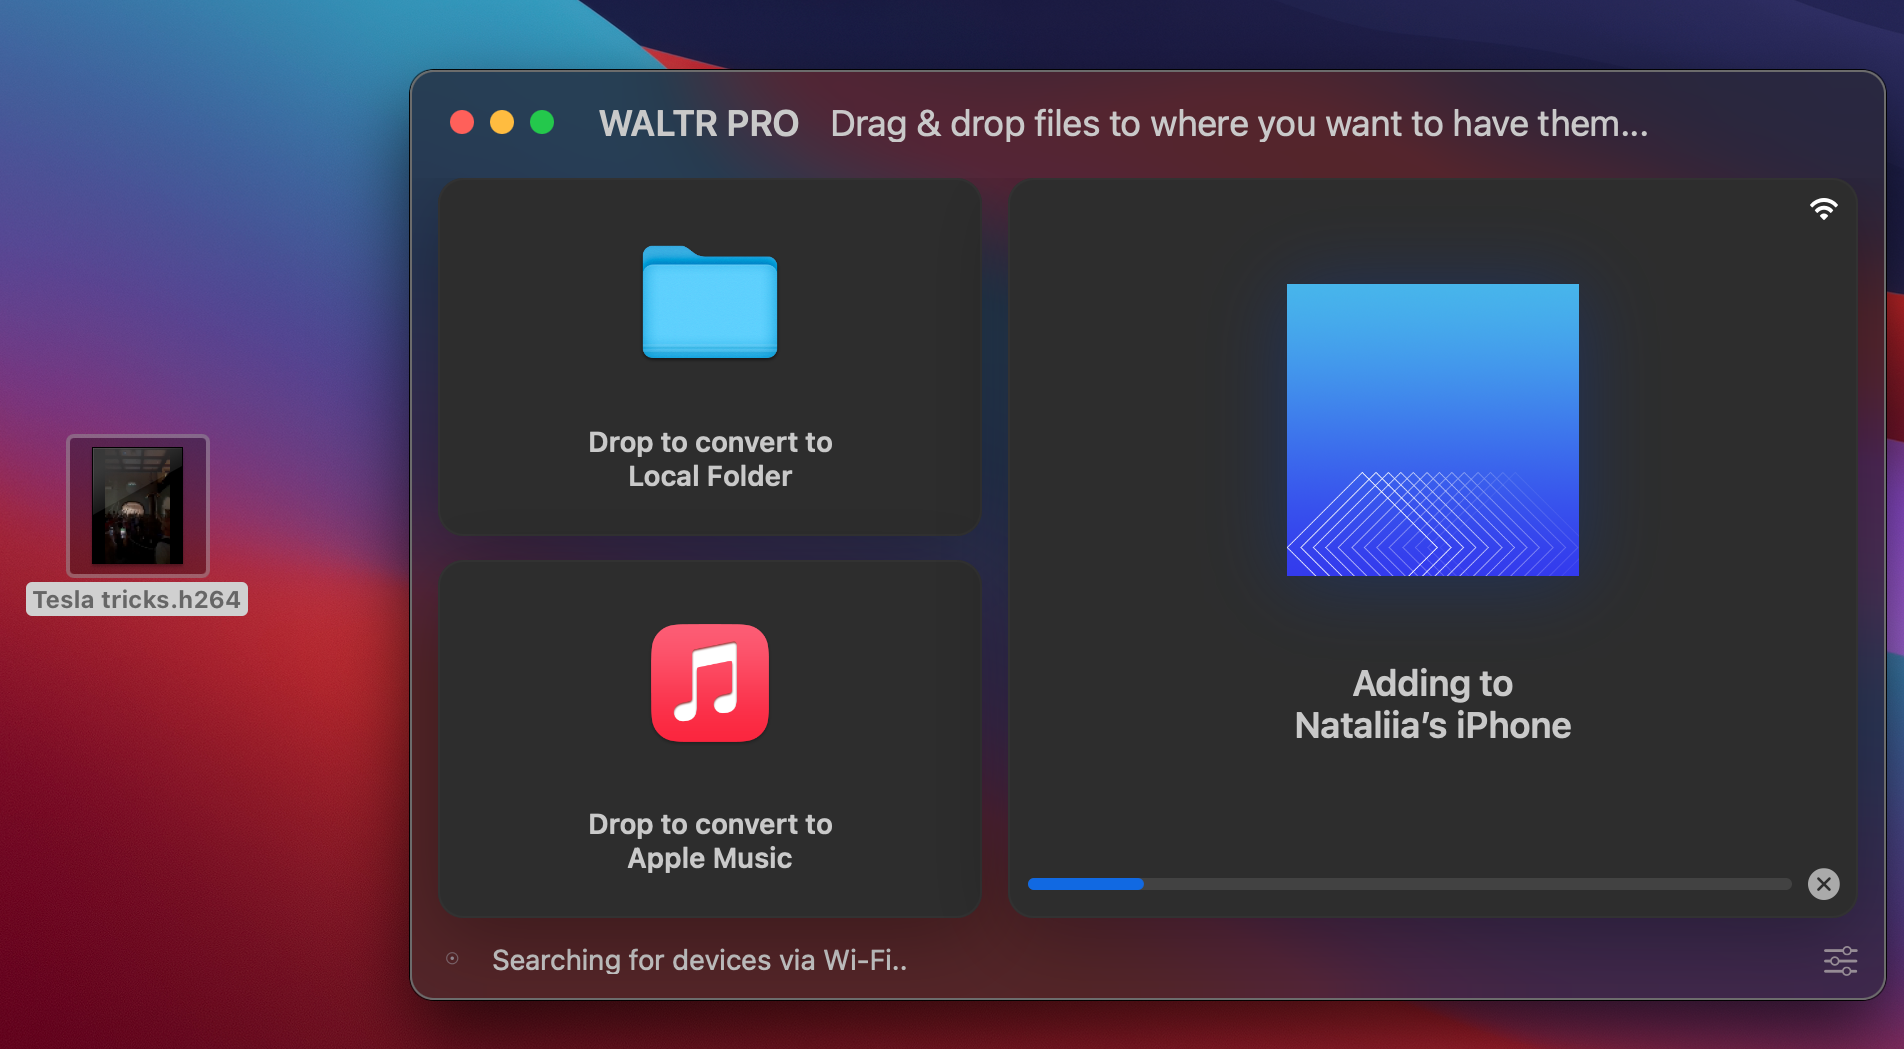Open settings via the sliders icon
This screenshot has height=1049, width=1904.
(x=1840, y=961)
